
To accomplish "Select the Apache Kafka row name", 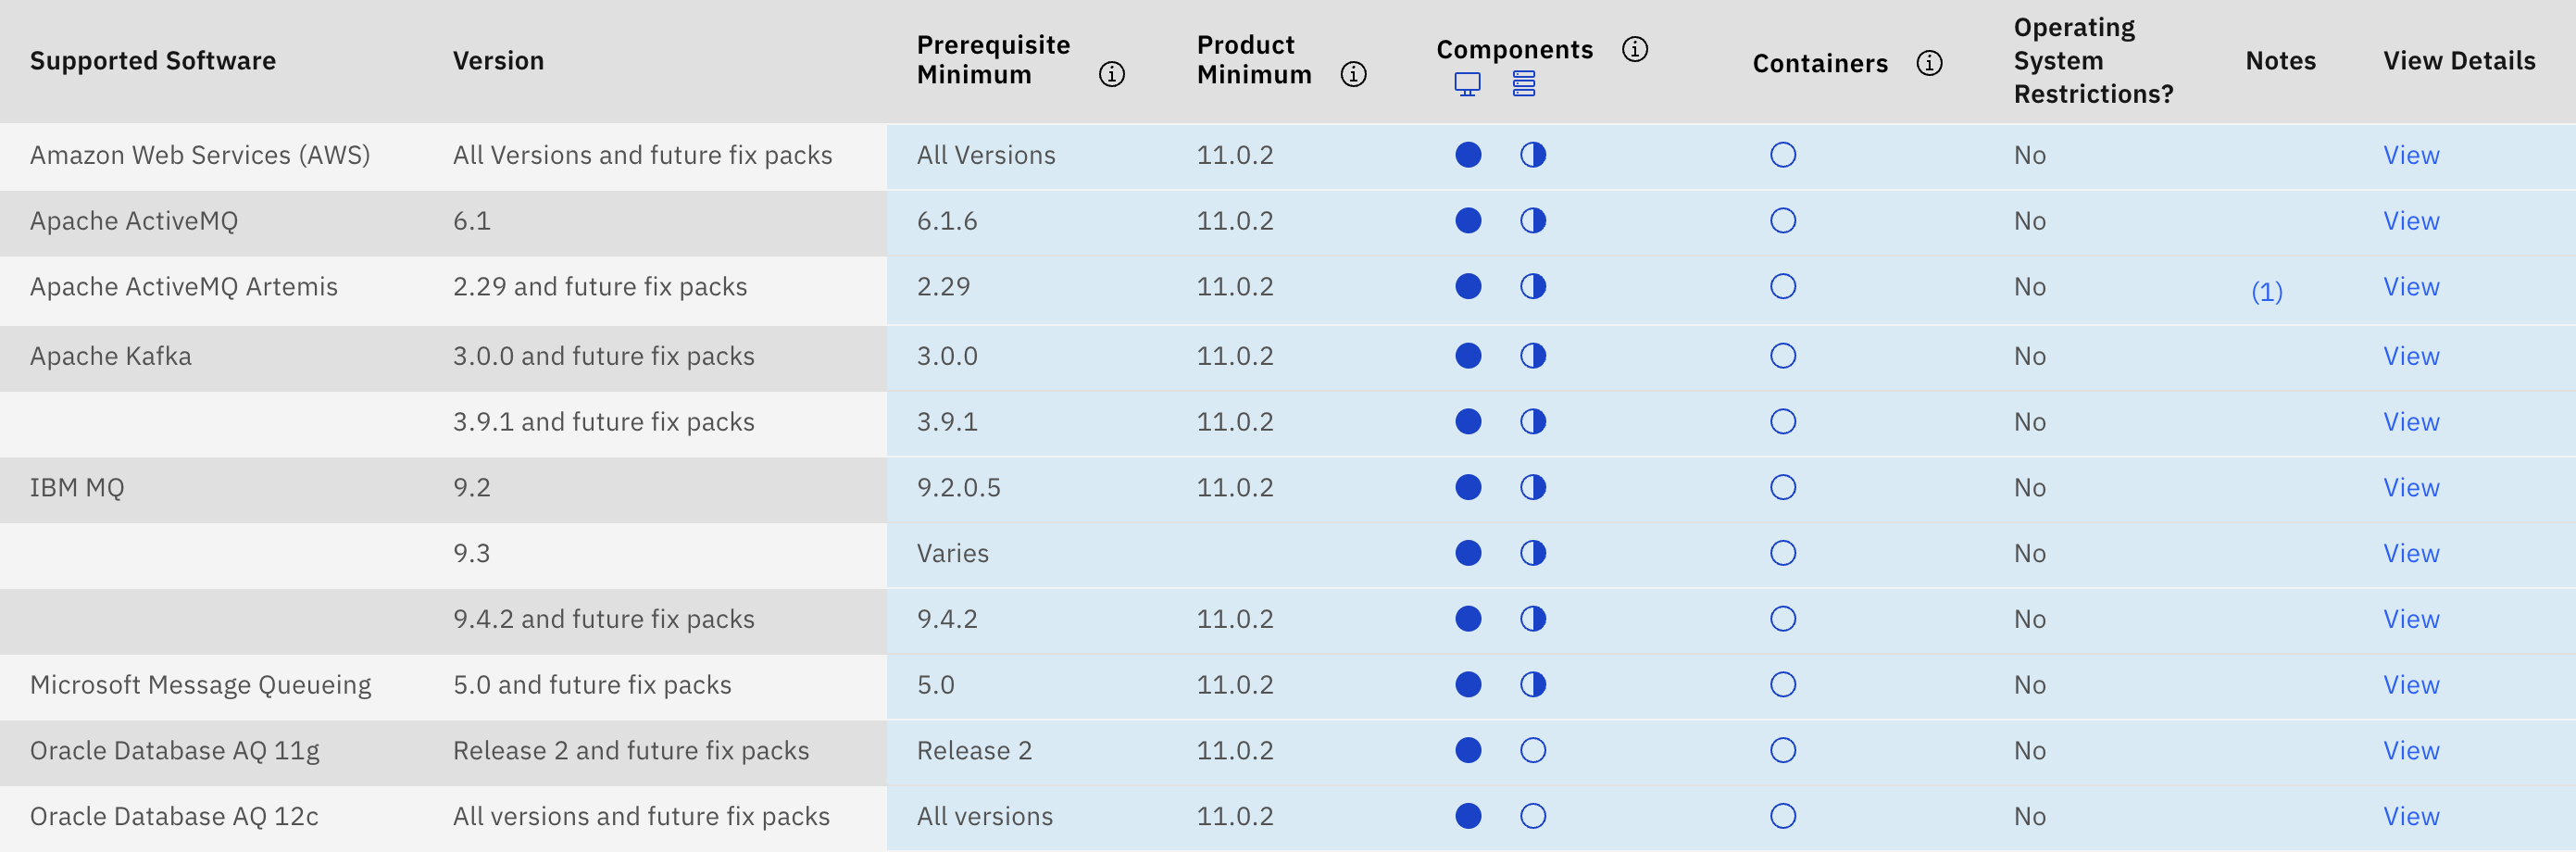I will [111, 356].
